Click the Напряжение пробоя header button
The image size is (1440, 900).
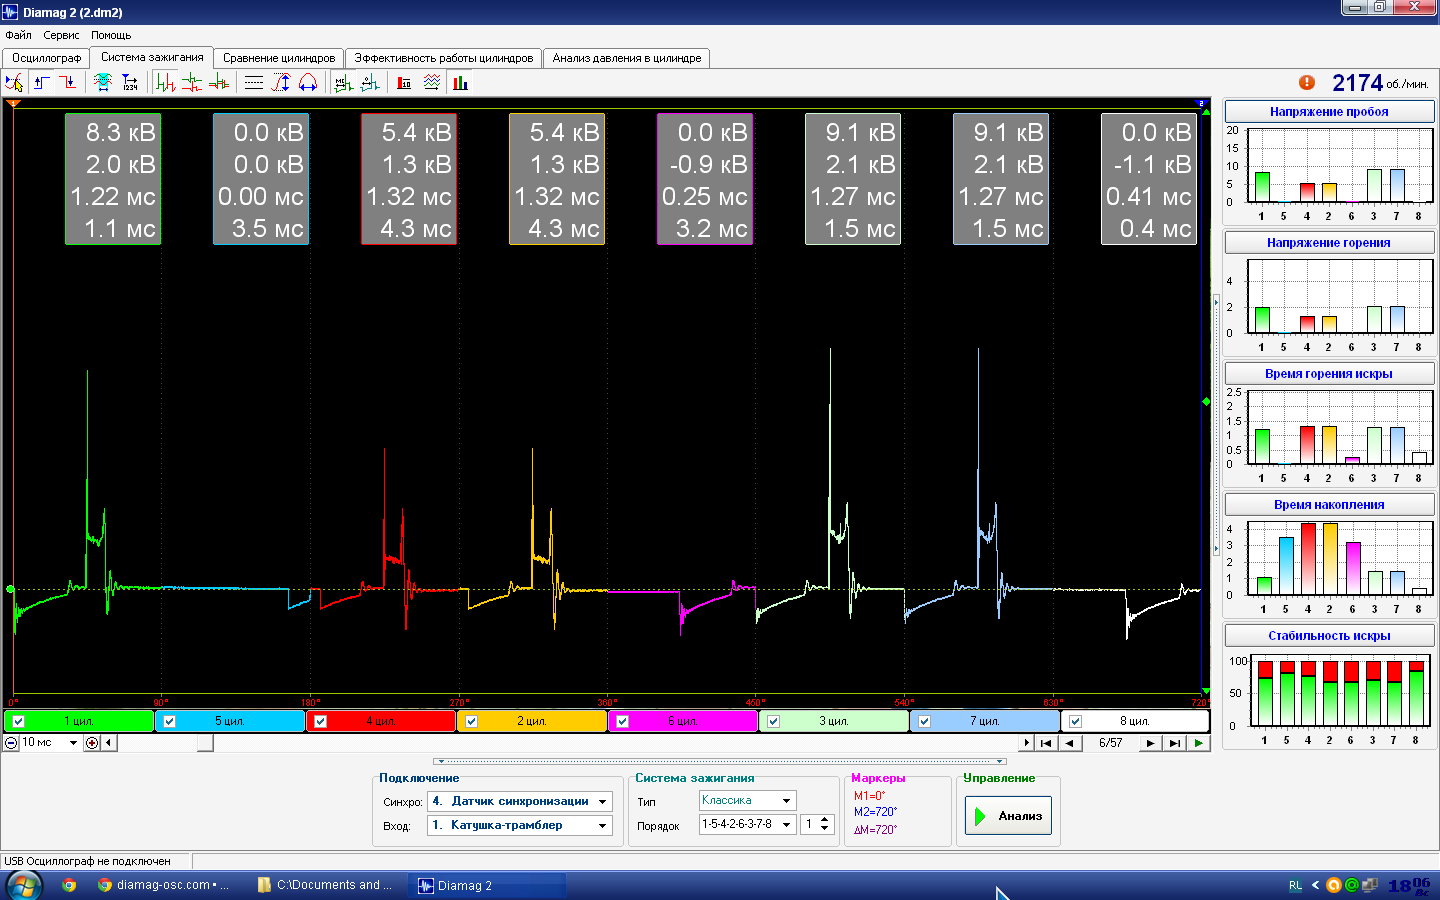click(x=1329, y=112)
